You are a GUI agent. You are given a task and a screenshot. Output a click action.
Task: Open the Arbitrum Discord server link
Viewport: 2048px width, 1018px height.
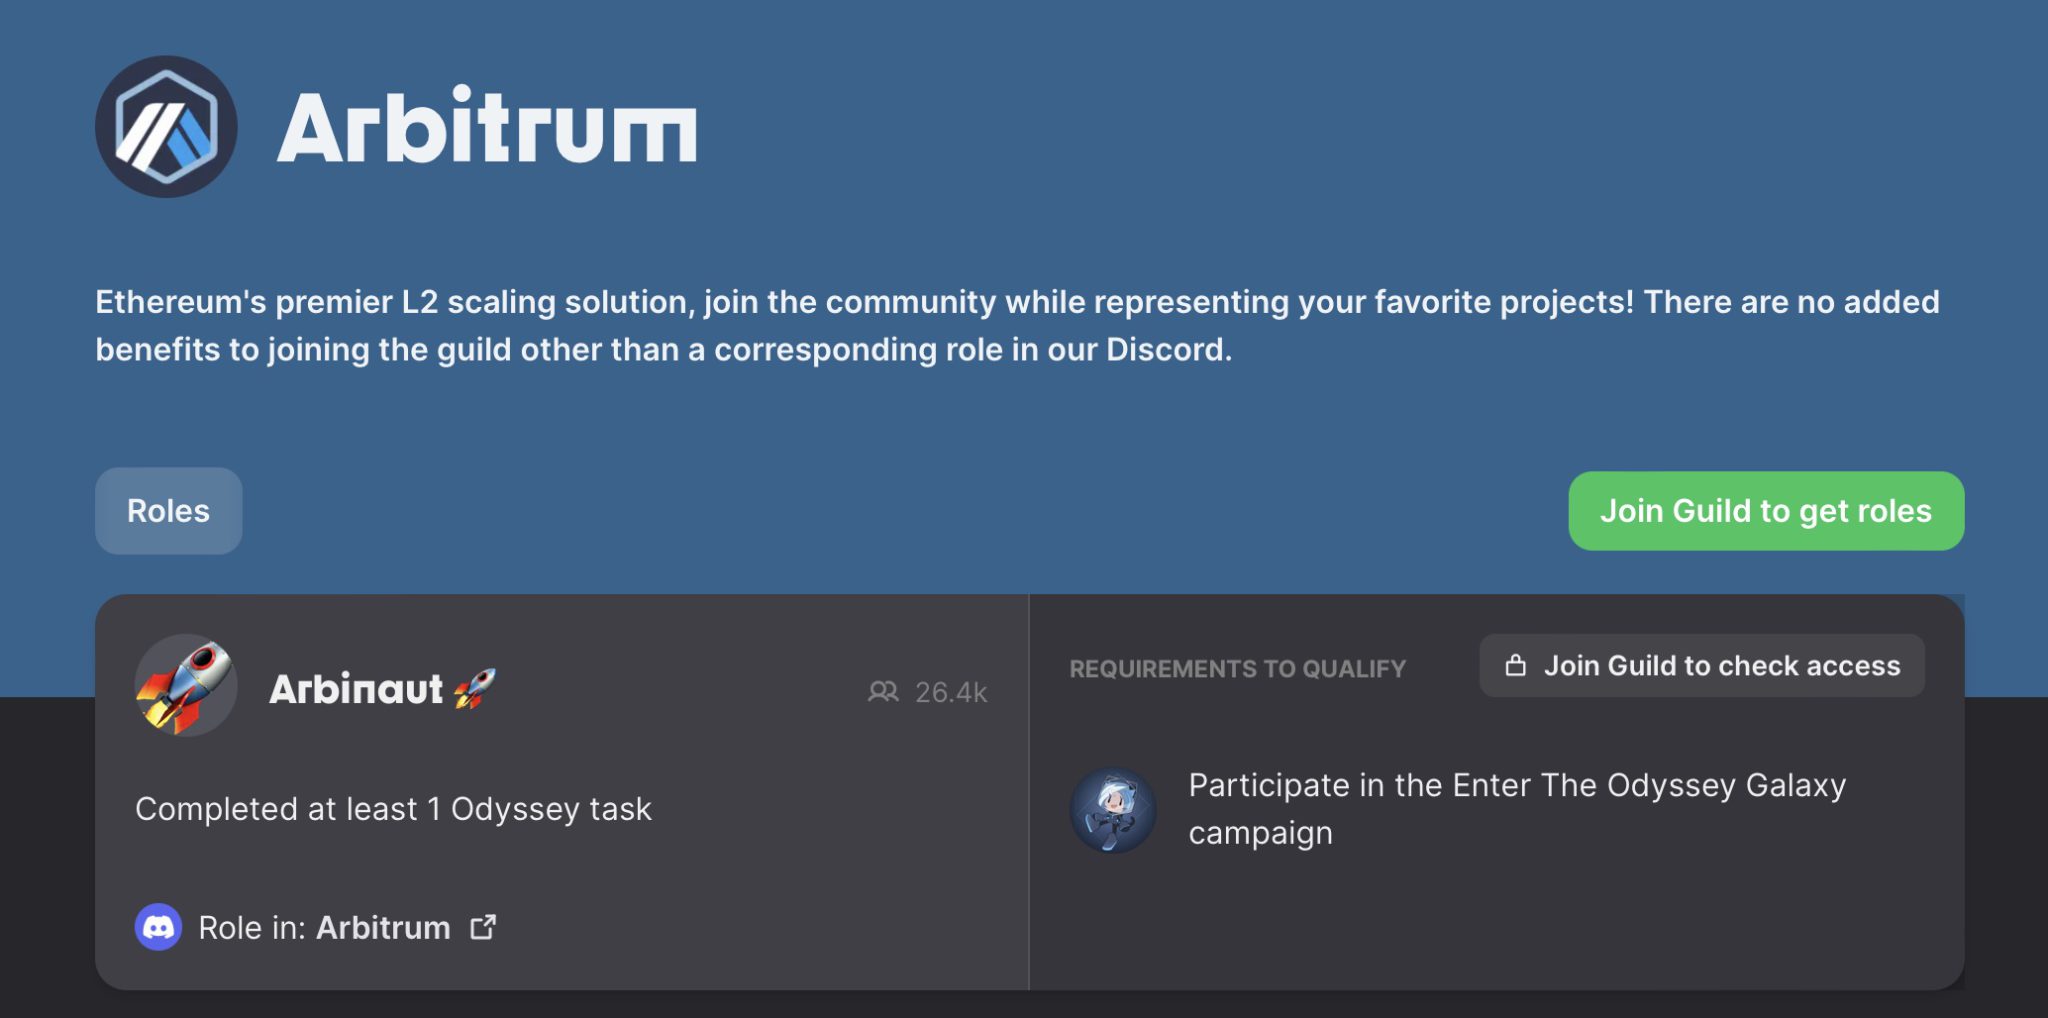coord(383,928)
